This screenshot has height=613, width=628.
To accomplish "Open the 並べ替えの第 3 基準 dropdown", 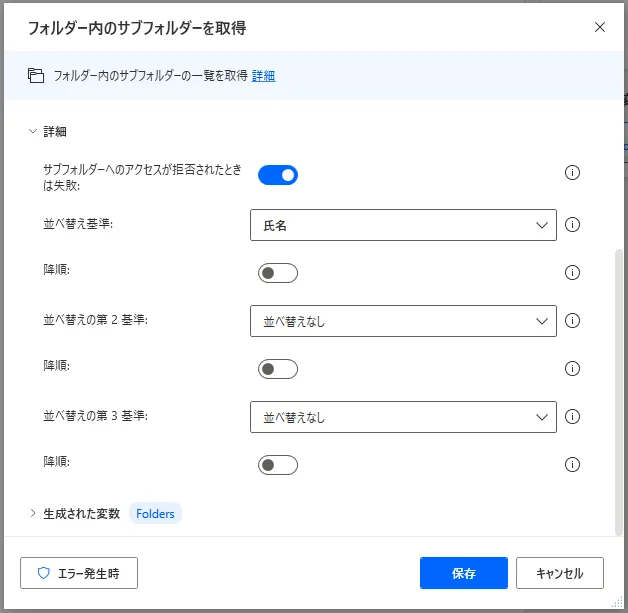I will 402,417.
